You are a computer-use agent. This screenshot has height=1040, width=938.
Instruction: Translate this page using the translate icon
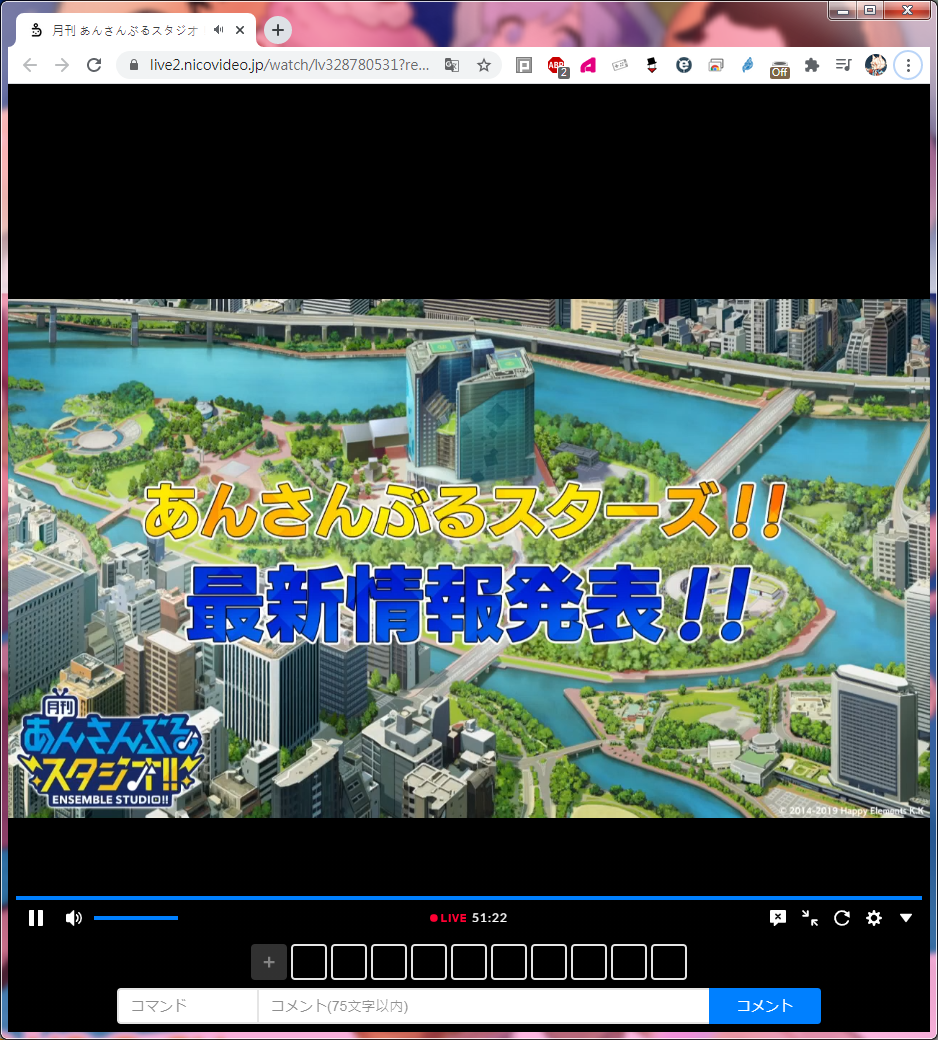(x=452, y=65)
